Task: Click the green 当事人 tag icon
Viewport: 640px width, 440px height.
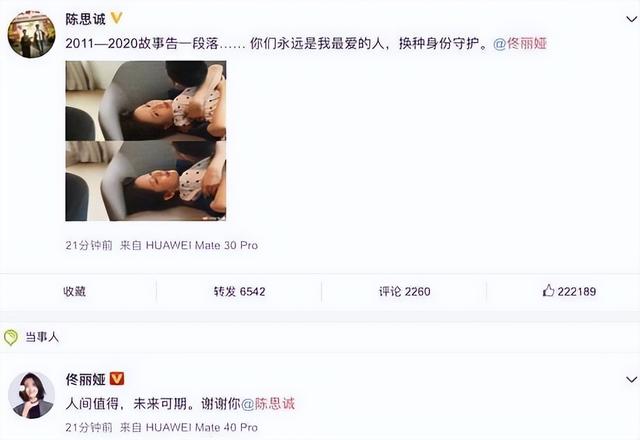Action: pyautogui.click(x=11, y=337)
